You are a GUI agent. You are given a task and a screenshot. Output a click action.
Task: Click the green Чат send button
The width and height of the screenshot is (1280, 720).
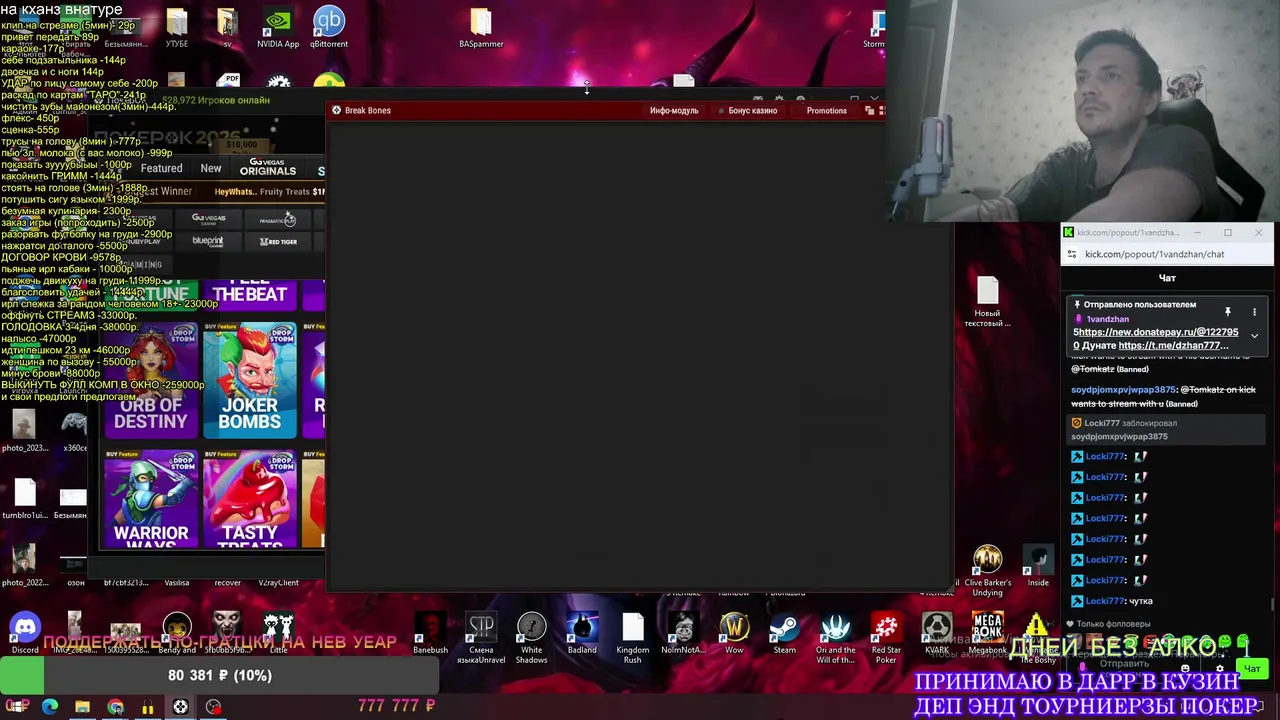(x=1252, y=668)
